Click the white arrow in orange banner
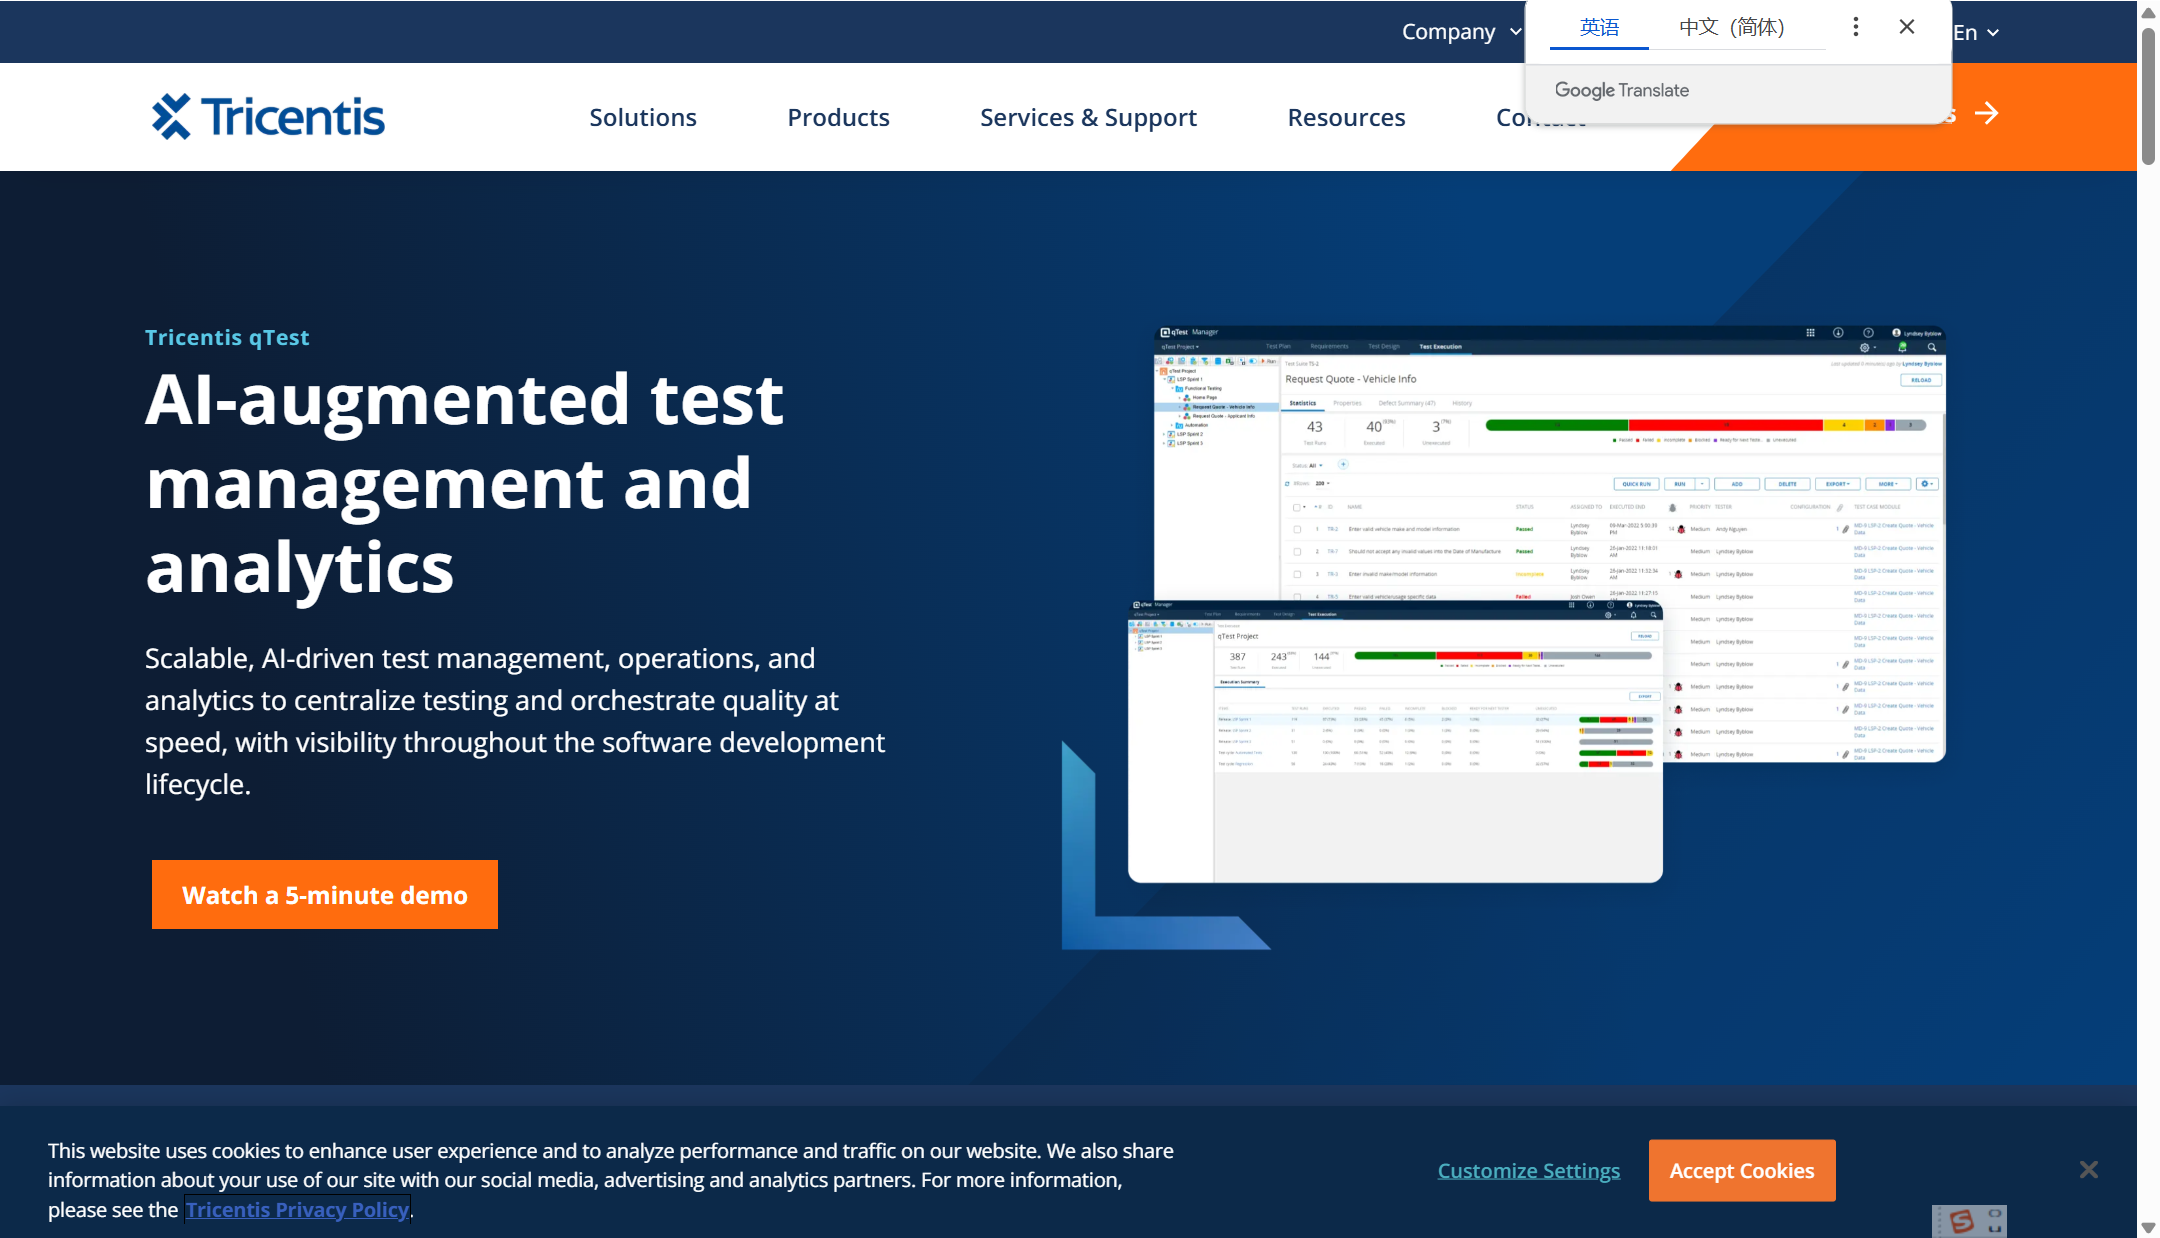 (x=1987, y=114)
